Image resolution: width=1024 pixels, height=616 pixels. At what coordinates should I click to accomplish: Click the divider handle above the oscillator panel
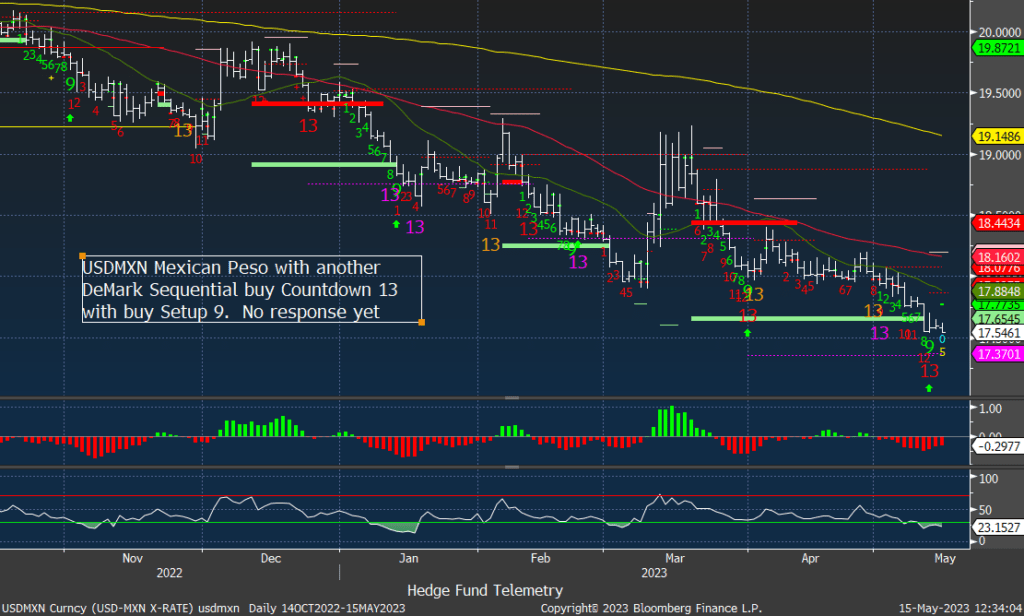pos(512,467)
